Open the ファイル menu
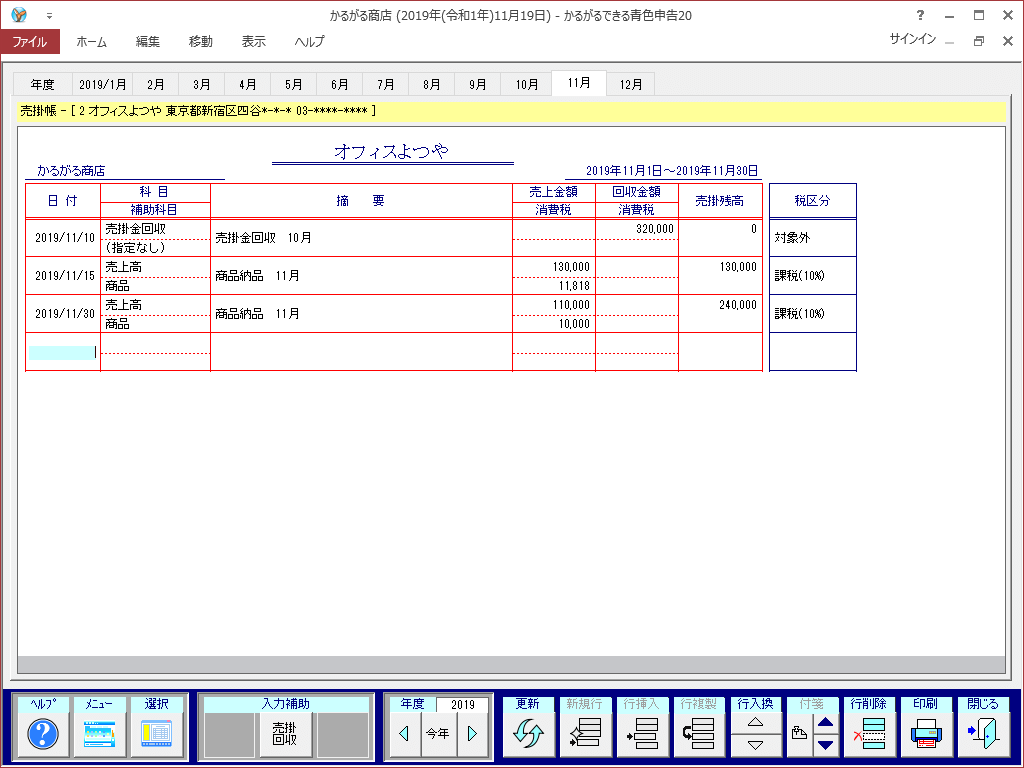The height and width of the screenshot is (768, 1024). 30,41
